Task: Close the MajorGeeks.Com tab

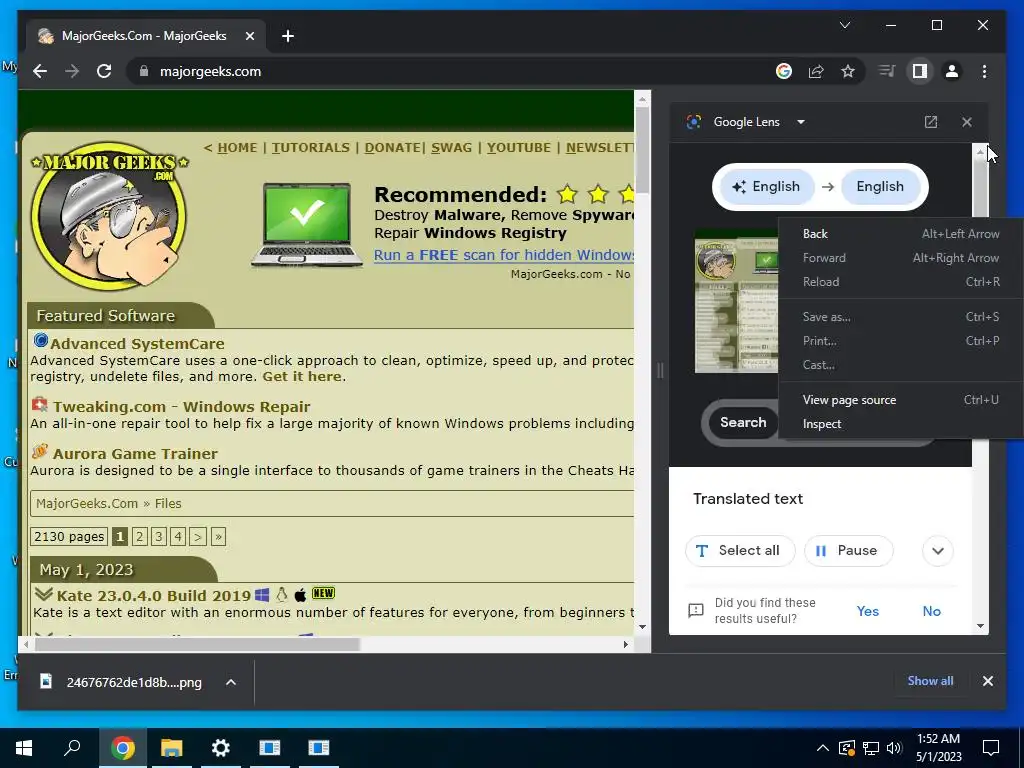Action: (x=249, y=36)
